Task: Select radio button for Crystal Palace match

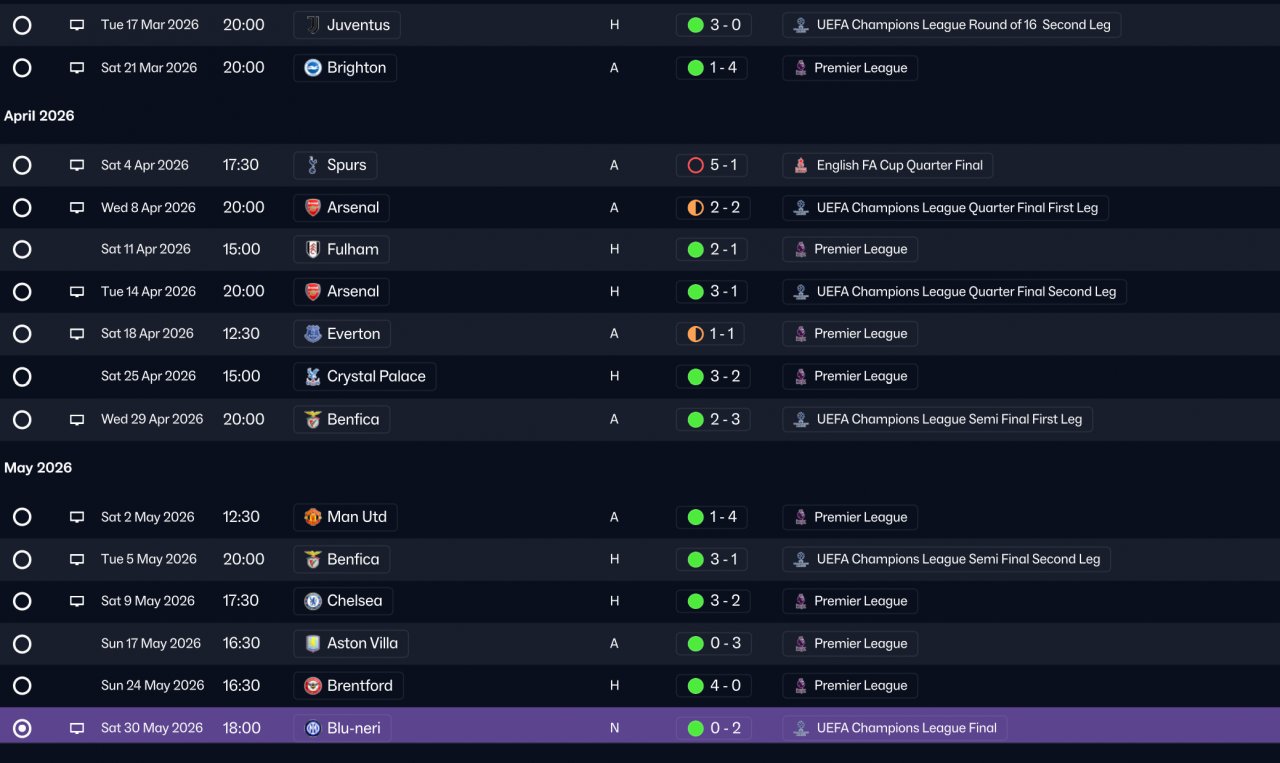Action: 22,377
